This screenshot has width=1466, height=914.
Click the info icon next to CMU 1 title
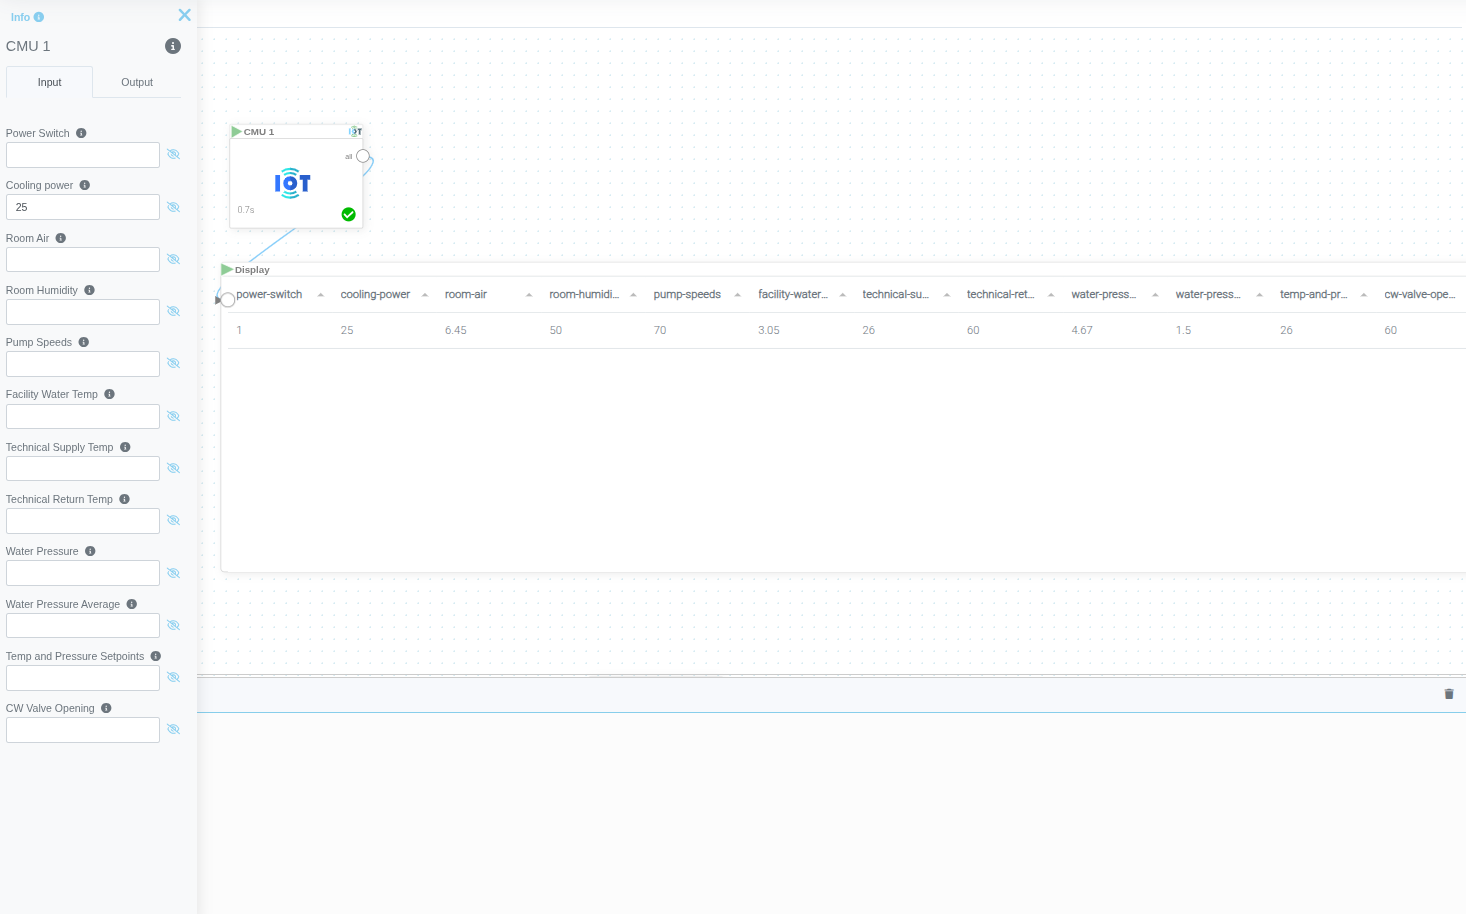[x=172, y=46]
